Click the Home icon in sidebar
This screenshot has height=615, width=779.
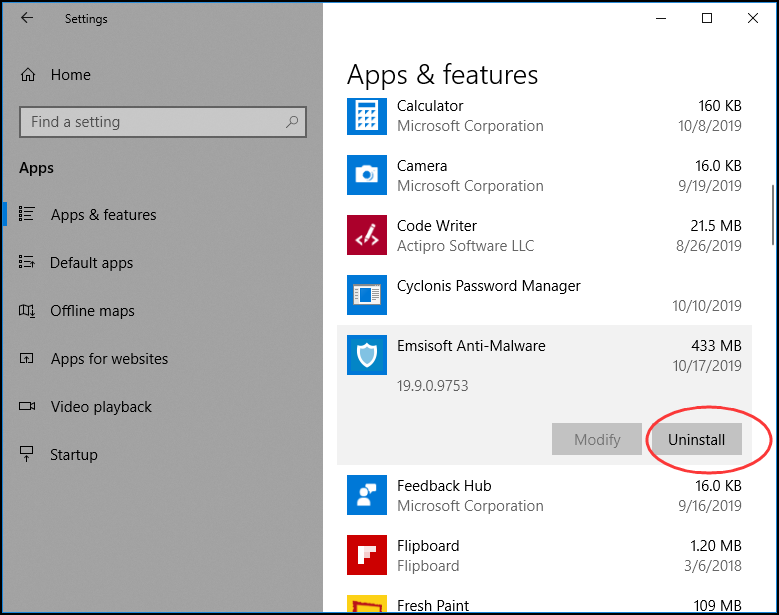pos(28,75)
